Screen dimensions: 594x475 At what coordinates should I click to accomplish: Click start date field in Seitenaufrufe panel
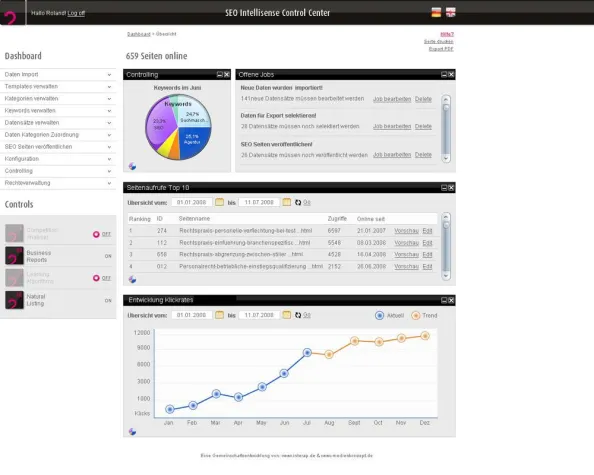click(x=192, y=202)
